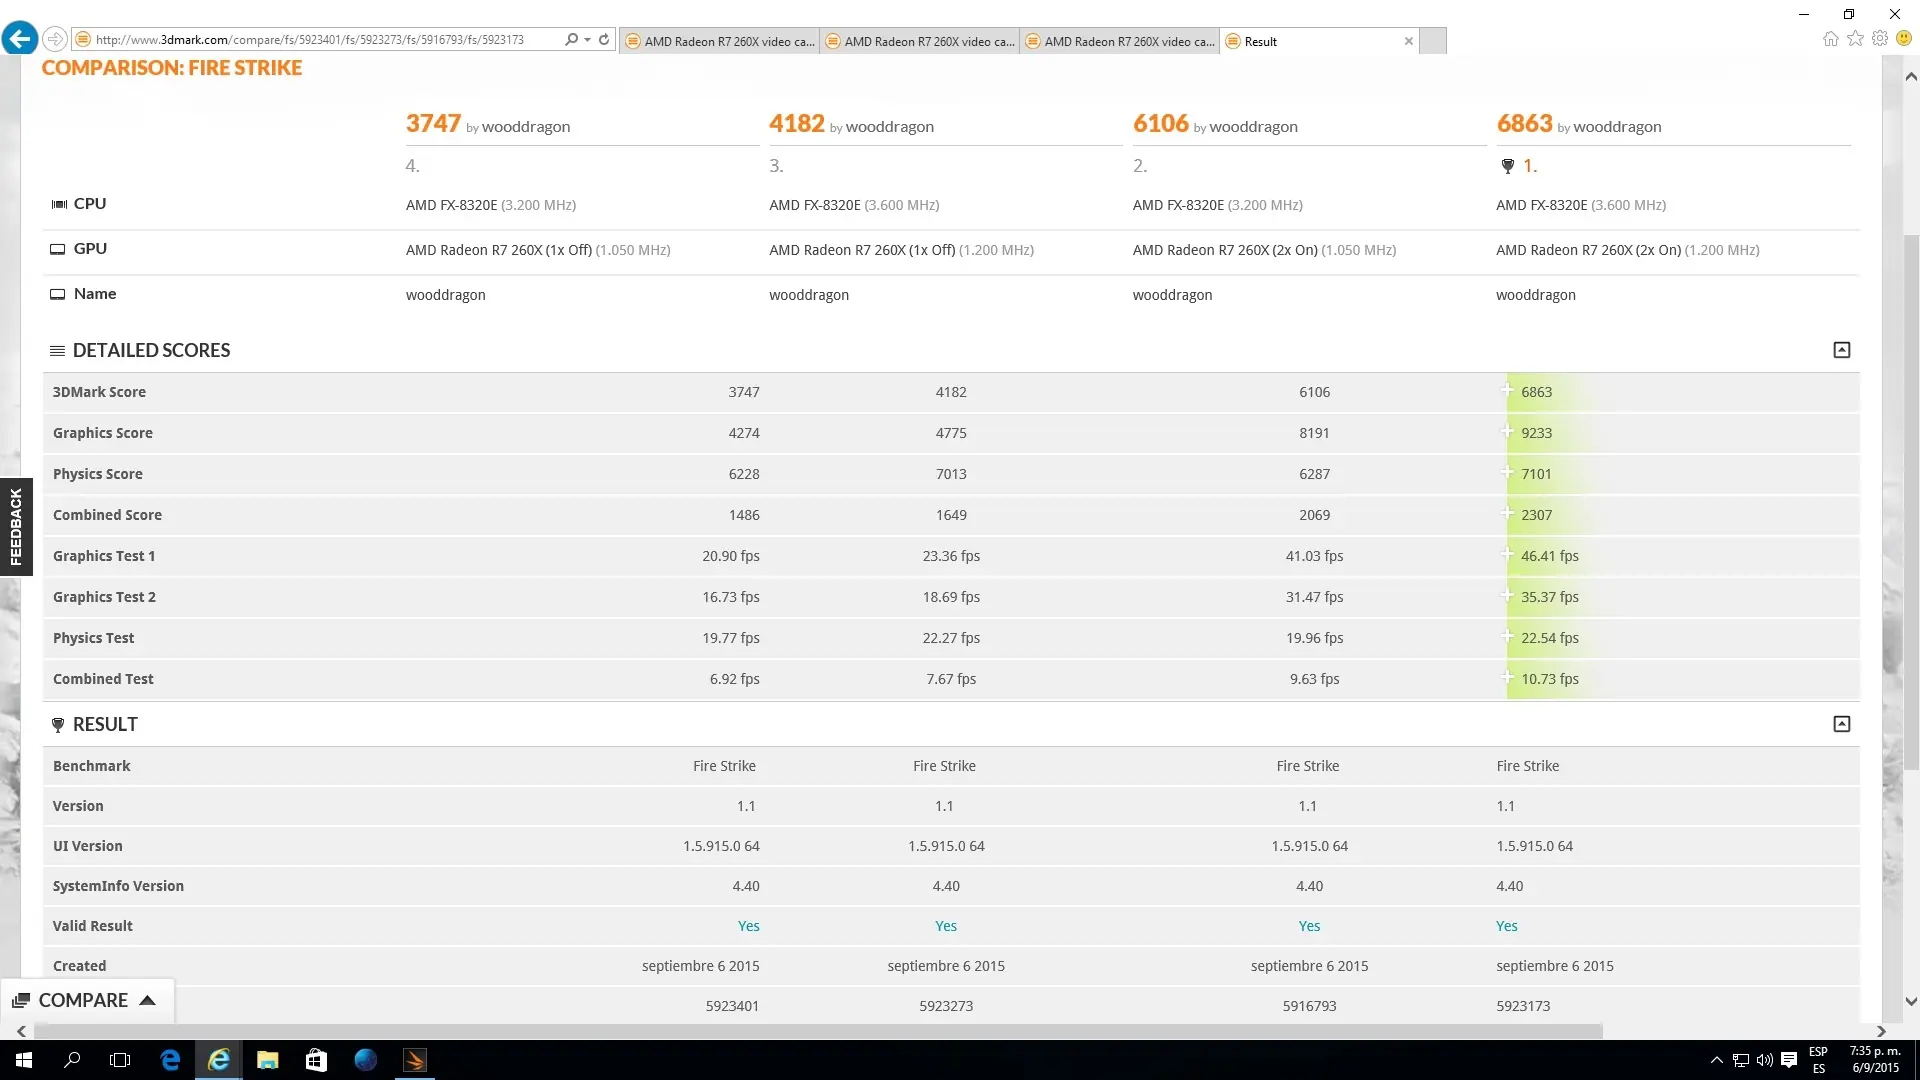Open the 6106 score result
The height and width of the screenshot is (1080, 1920).
(x=1160, y=124)
